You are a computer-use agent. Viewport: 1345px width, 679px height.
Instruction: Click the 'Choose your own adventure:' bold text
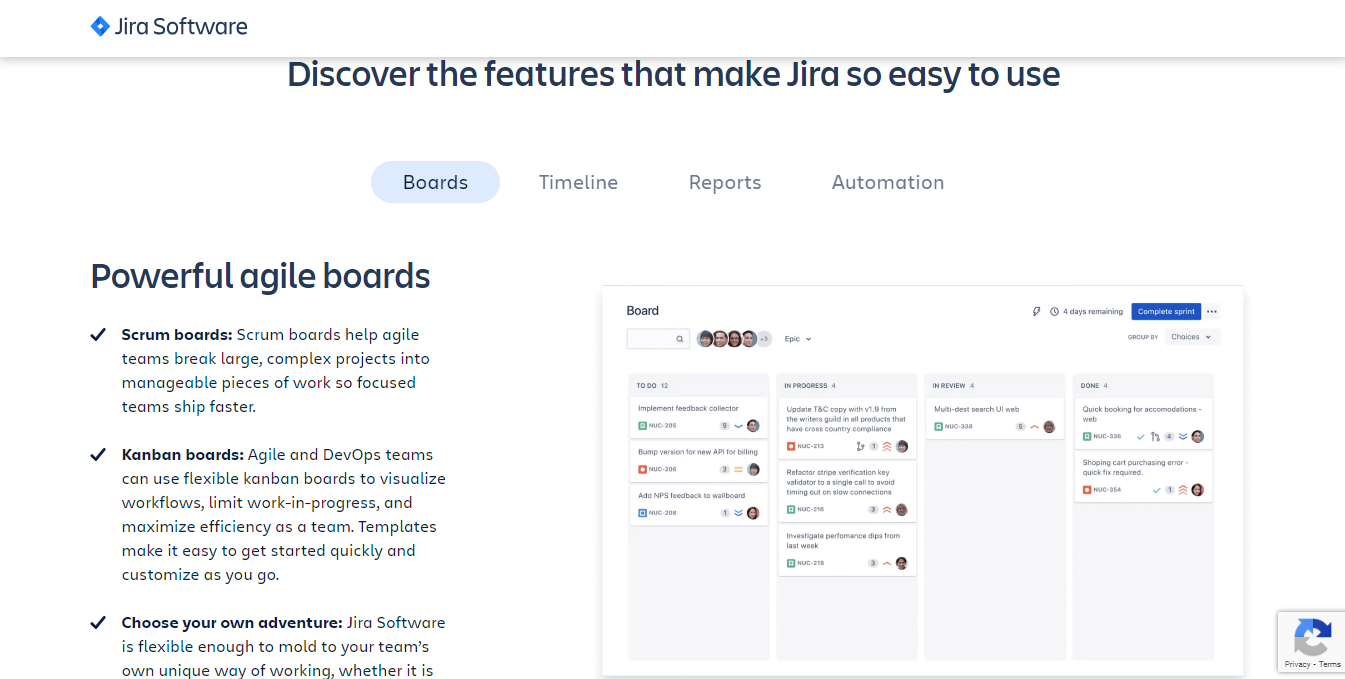pyautogui.click(x=232, y=622)
